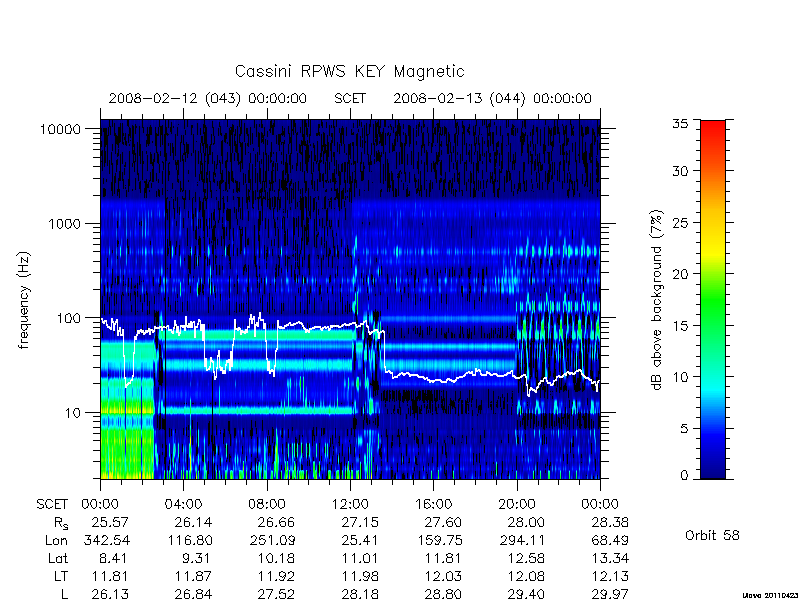Click the Lon value 342.54
The width and height of the screenshot is (800, 600).
(x=106, y=540)
